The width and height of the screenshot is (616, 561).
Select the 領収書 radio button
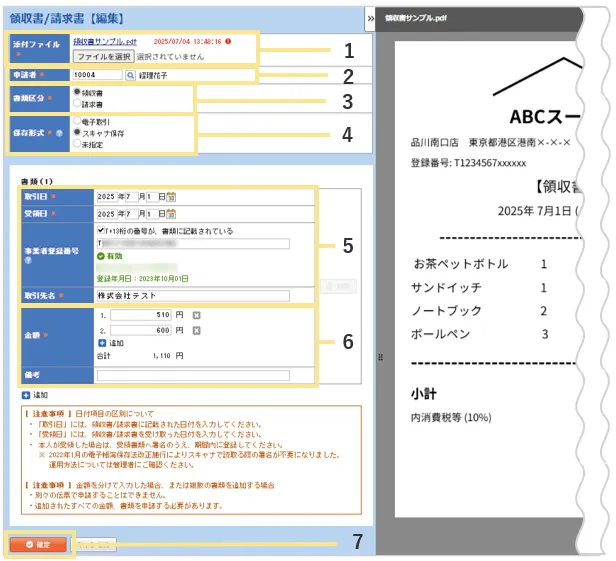(x=78, y=91)
